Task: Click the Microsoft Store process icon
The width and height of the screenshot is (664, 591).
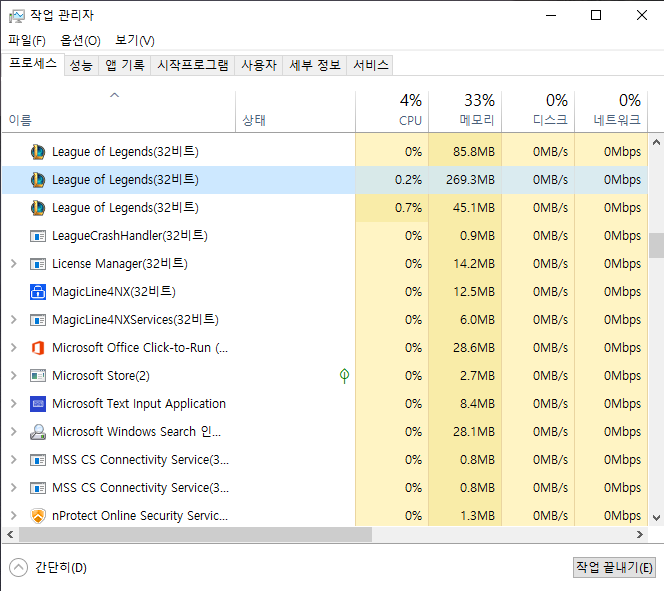Action: (x=38, y=376)
